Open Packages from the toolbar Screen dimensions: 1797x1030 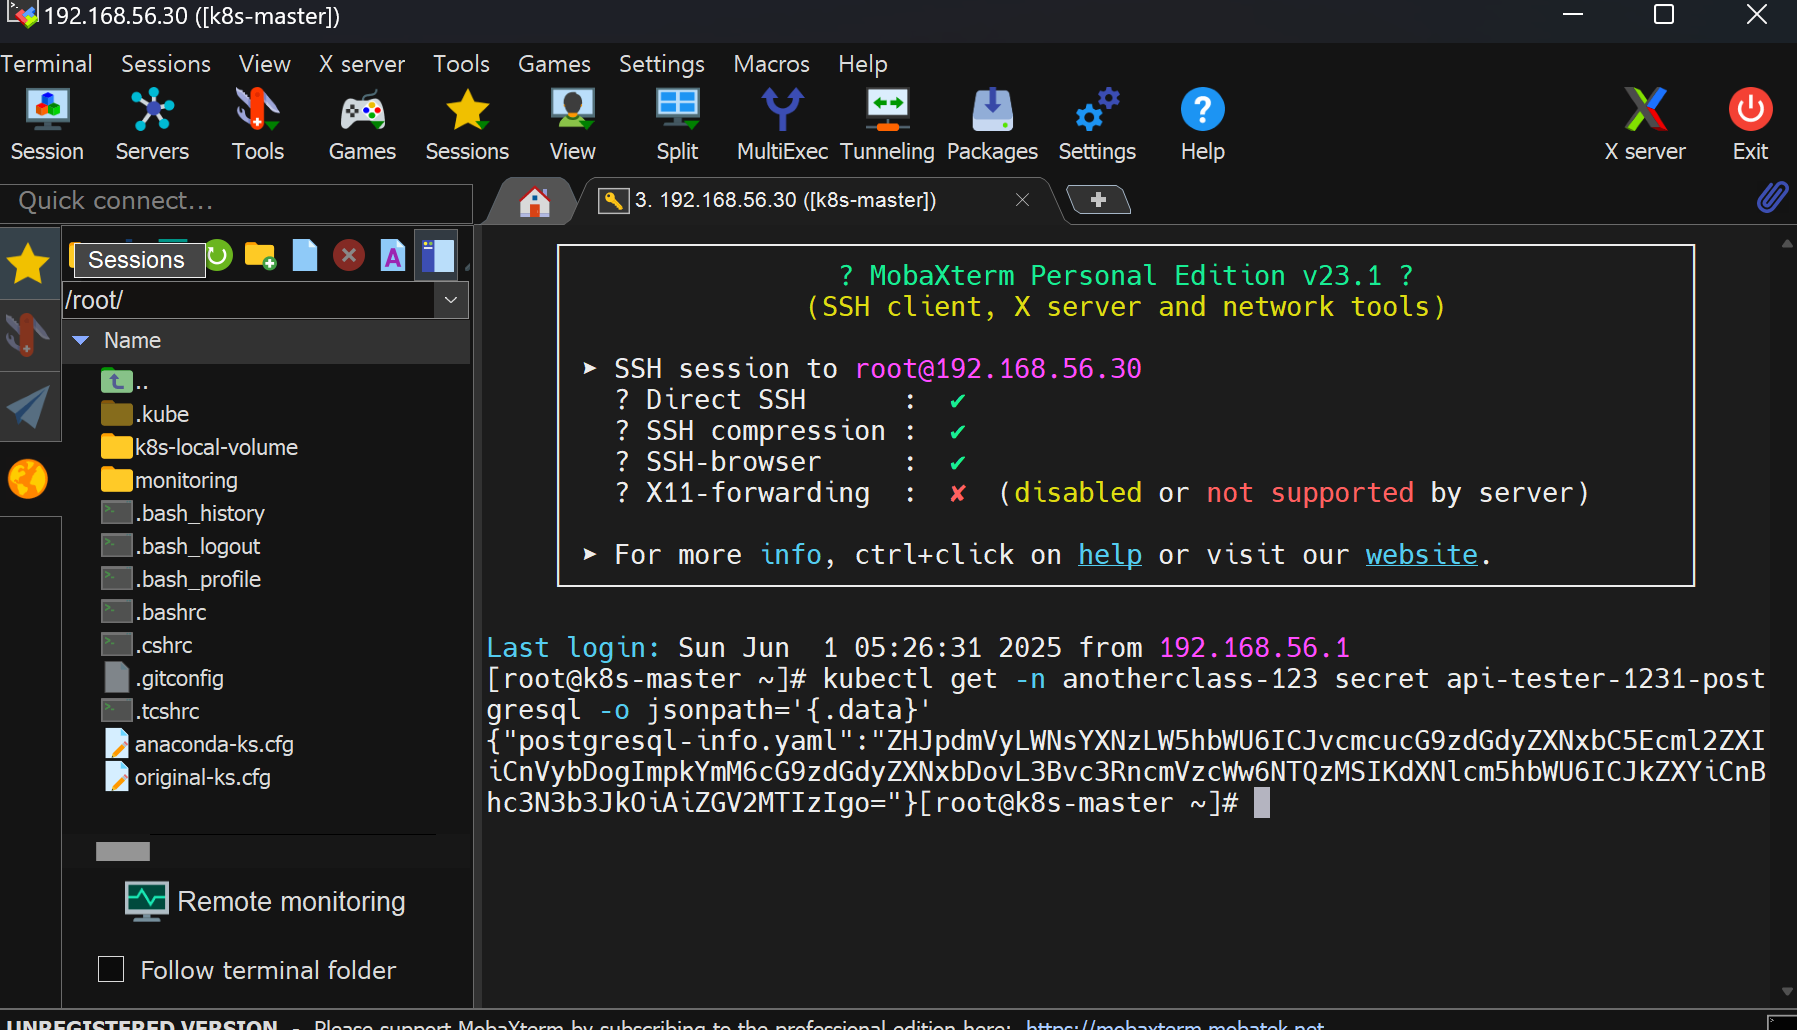(x=992, y=125)
